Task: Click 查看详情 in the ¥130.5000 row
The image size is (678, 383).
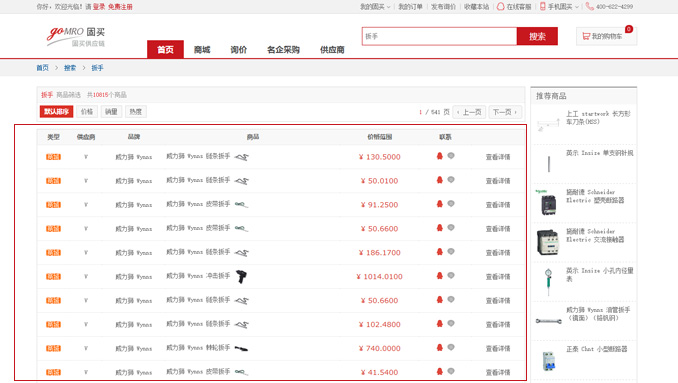Action: tap(498, 157)
